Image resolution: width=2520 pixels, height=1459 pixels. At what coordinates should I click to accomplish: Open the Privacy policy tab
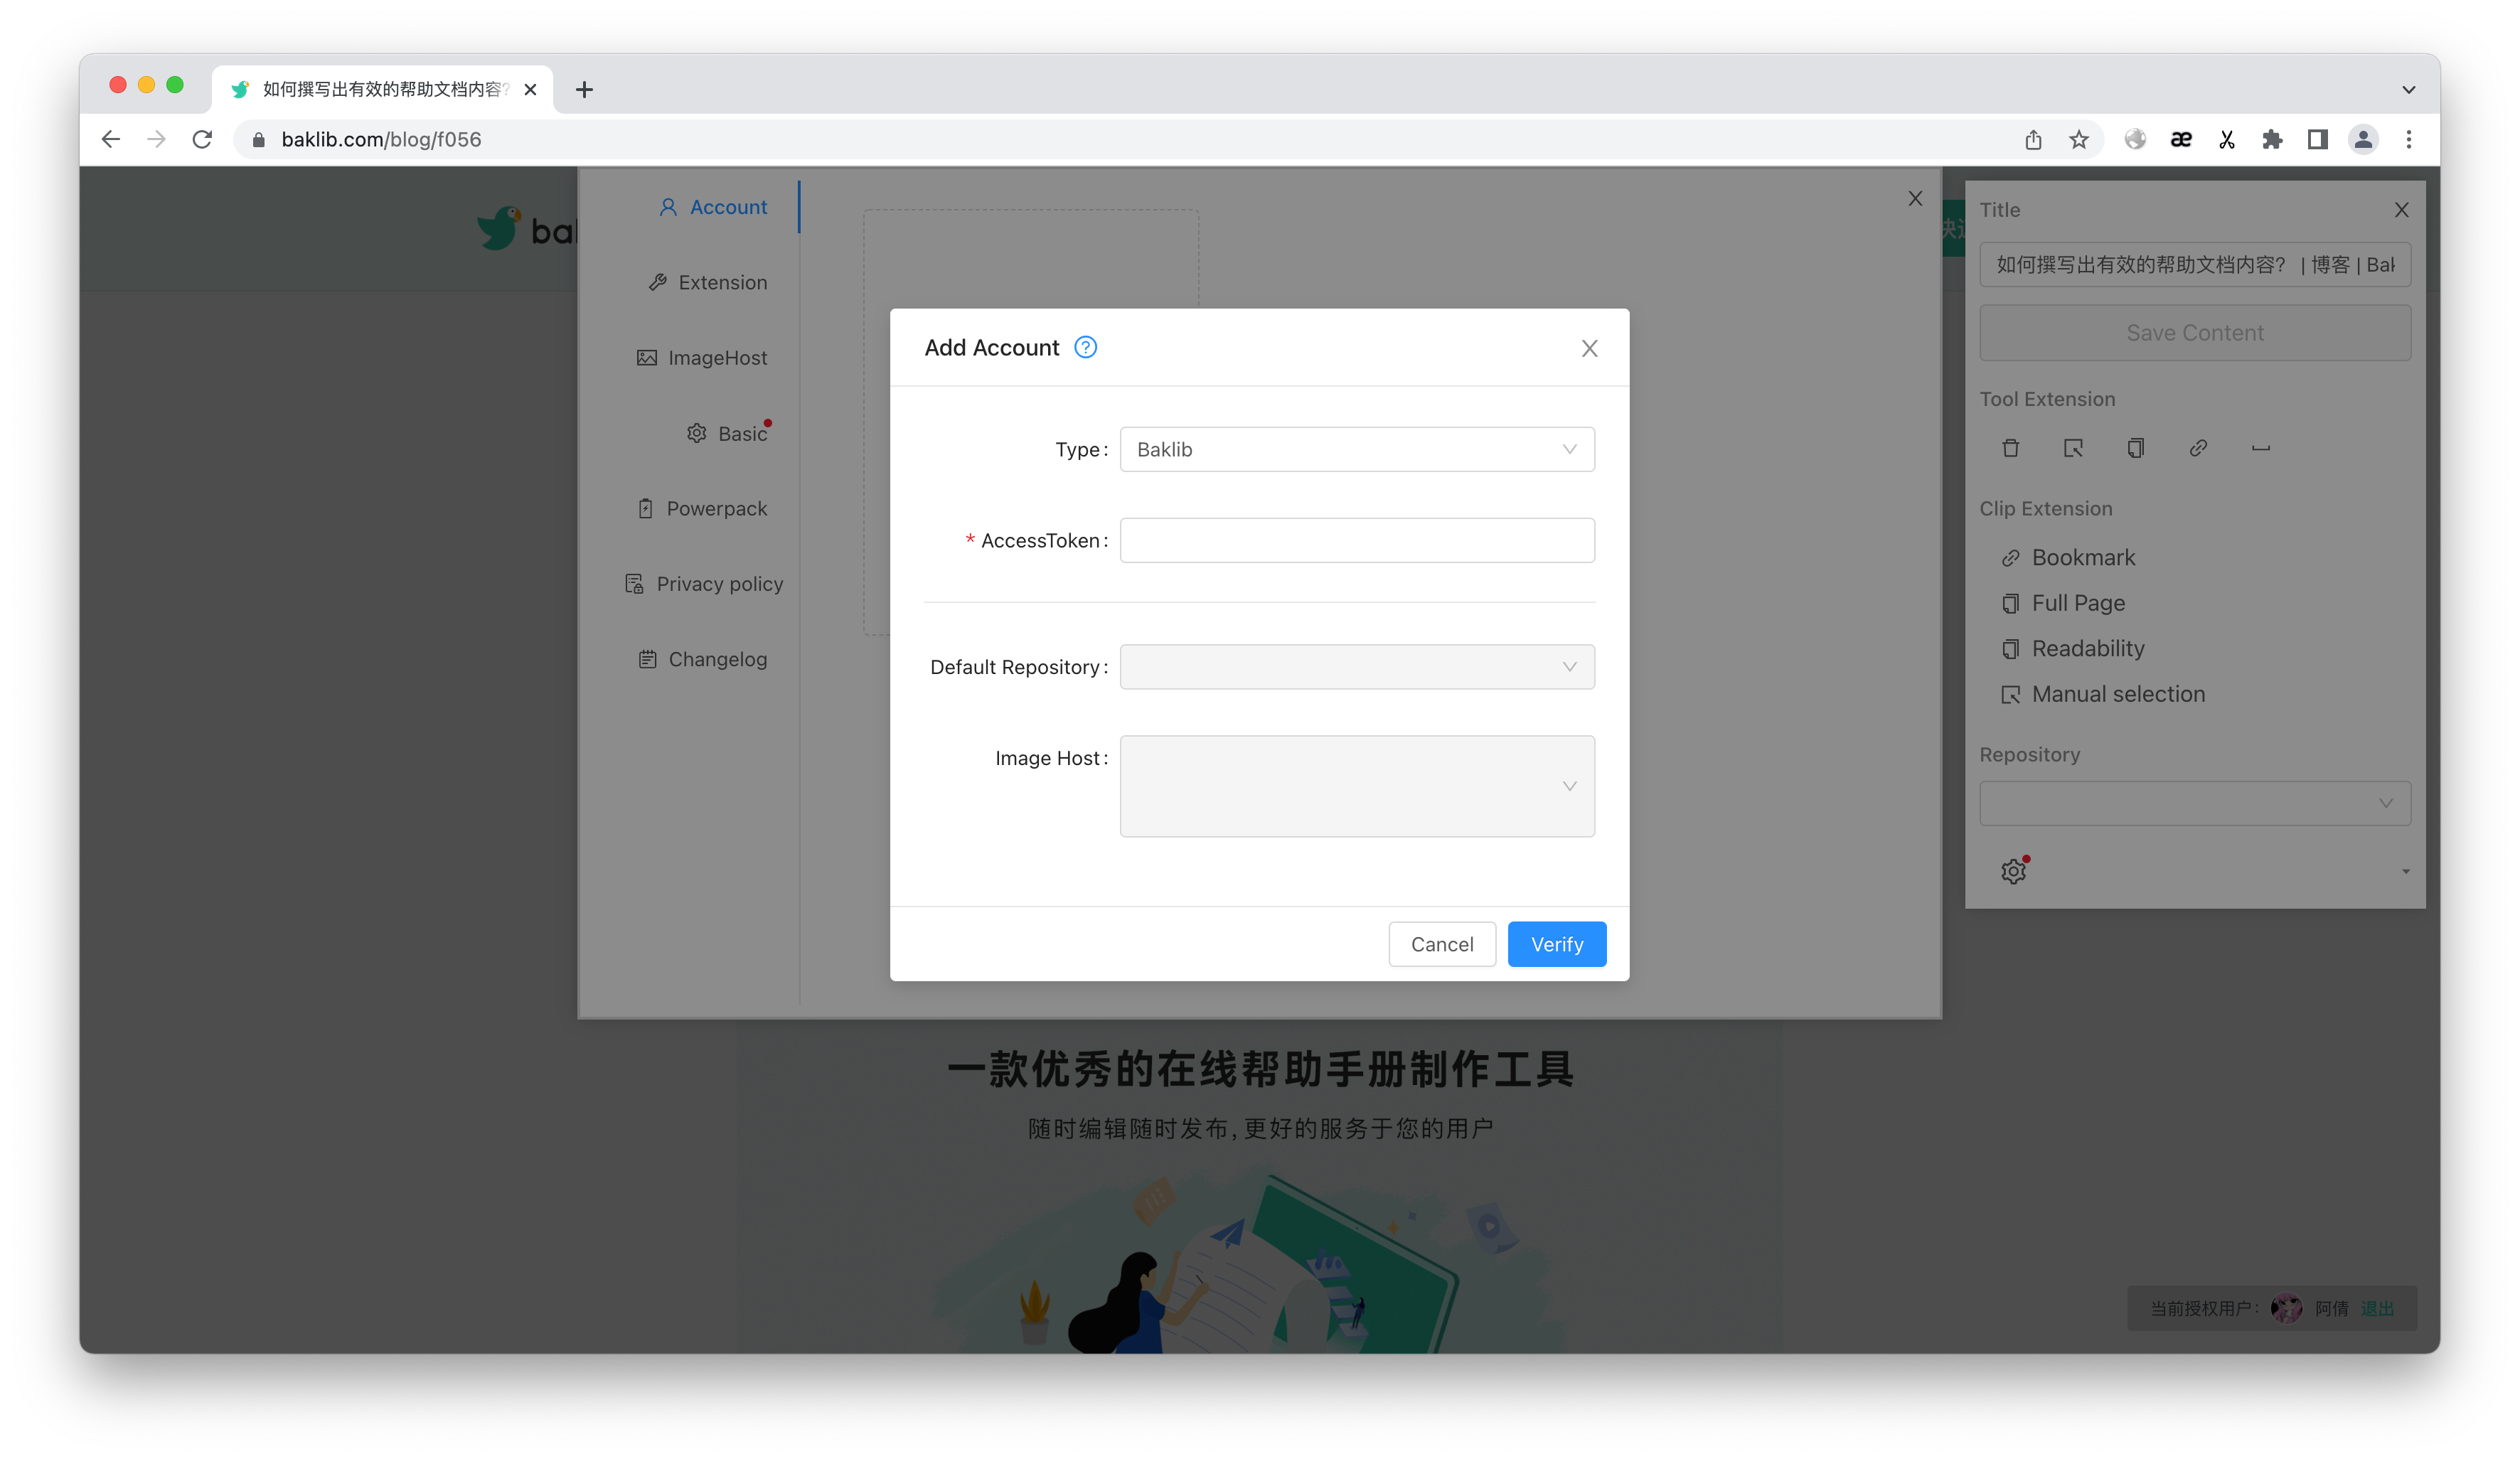click(704, 584)
